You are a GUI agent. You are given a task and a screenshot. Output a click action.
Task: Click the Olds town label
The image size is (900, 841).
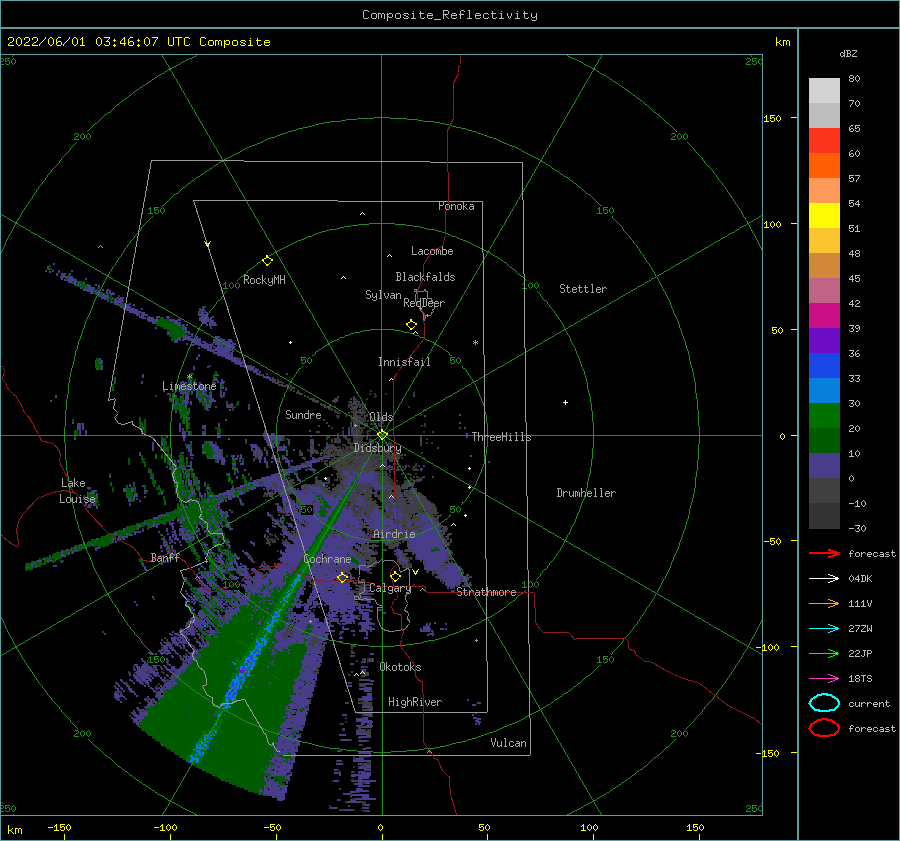pos(381,417)
